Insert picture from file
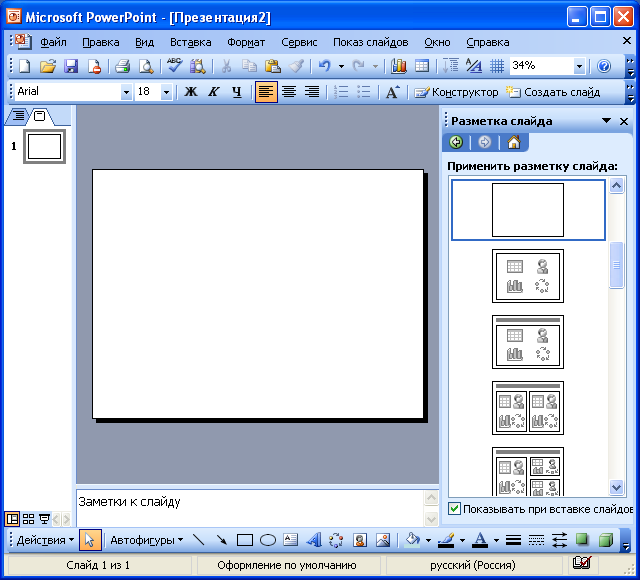This screenshot has width=640, height=580. point(383,540)
